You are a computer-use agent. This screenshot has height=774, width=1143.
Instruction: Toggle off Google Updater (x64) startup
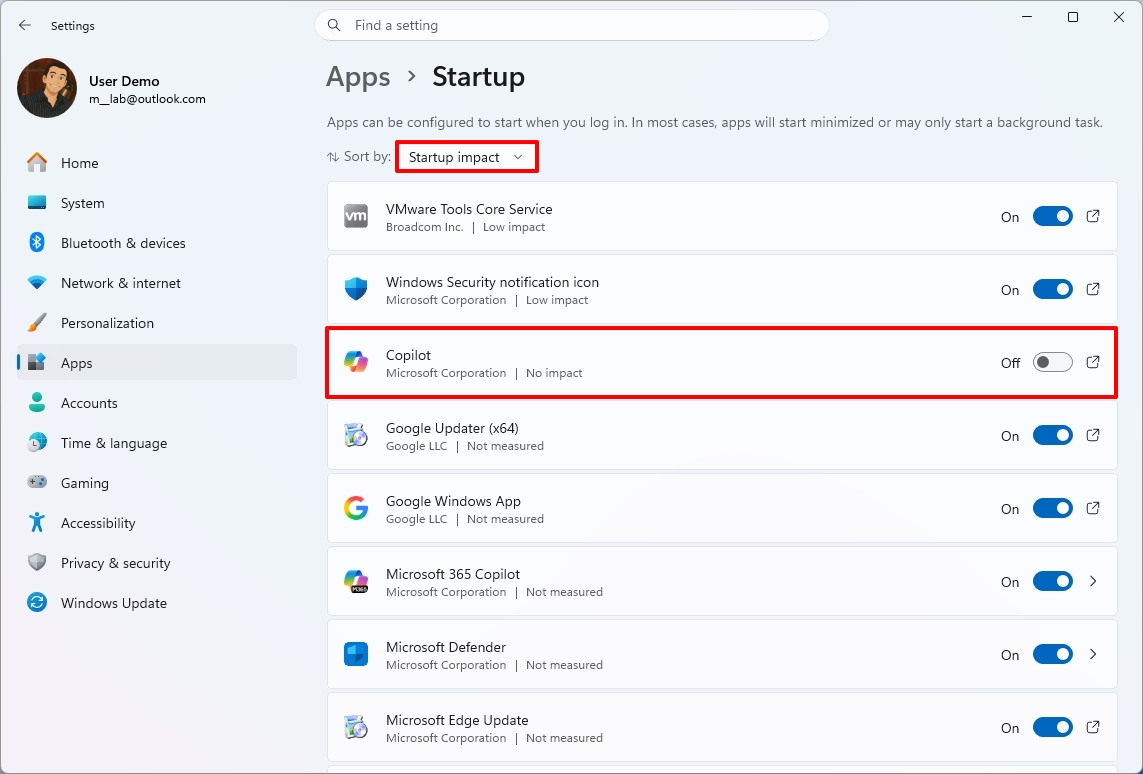[1053, 435]
